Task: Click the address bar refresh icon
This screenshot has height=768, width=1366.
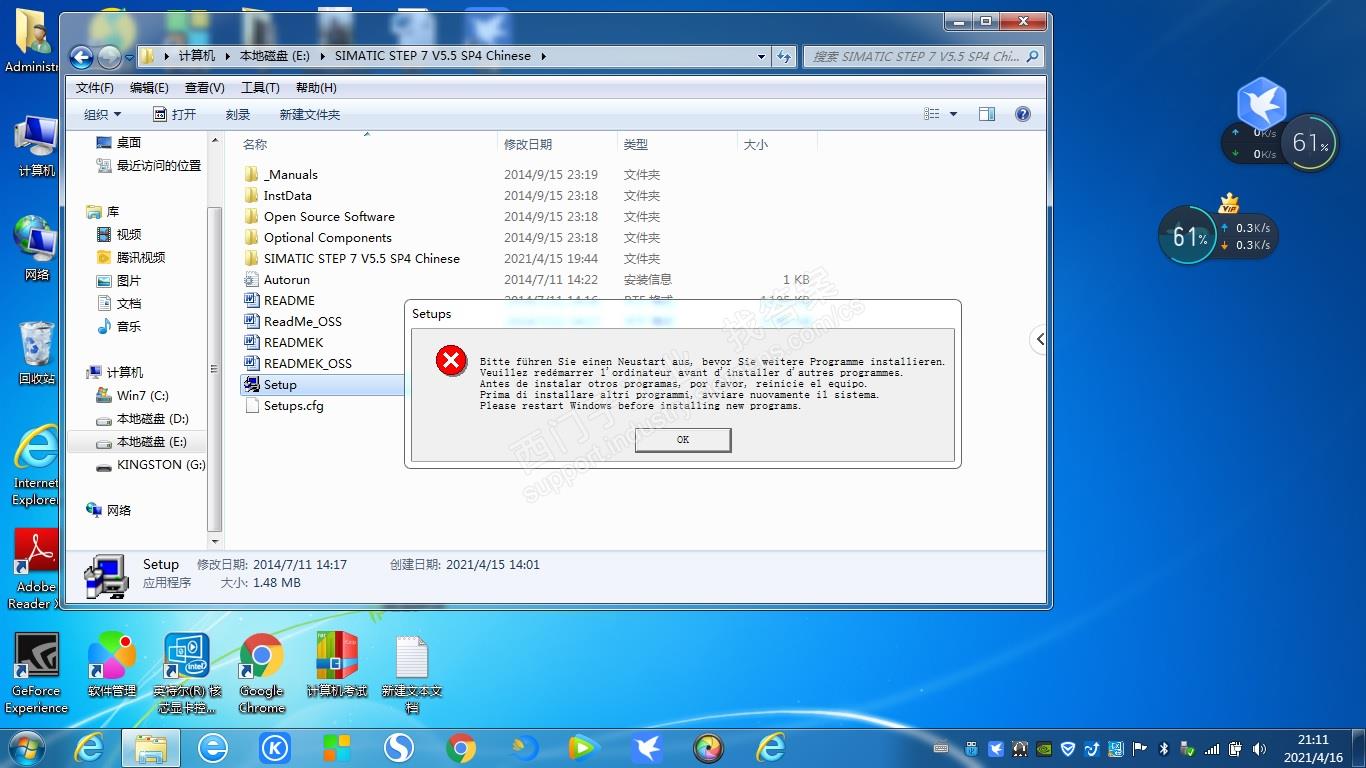Action: click(x=784, y=56)
